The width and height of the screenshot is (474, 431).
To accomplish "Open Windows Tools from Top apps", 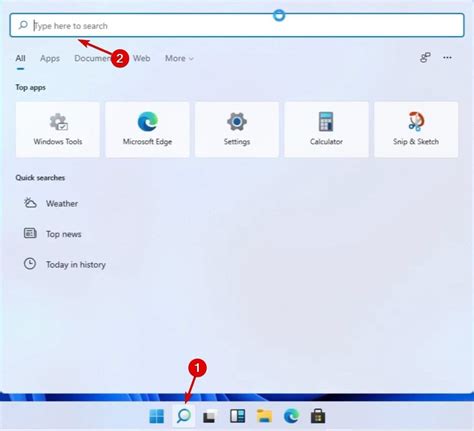I will pyautogui.click(x=58, y=129).
